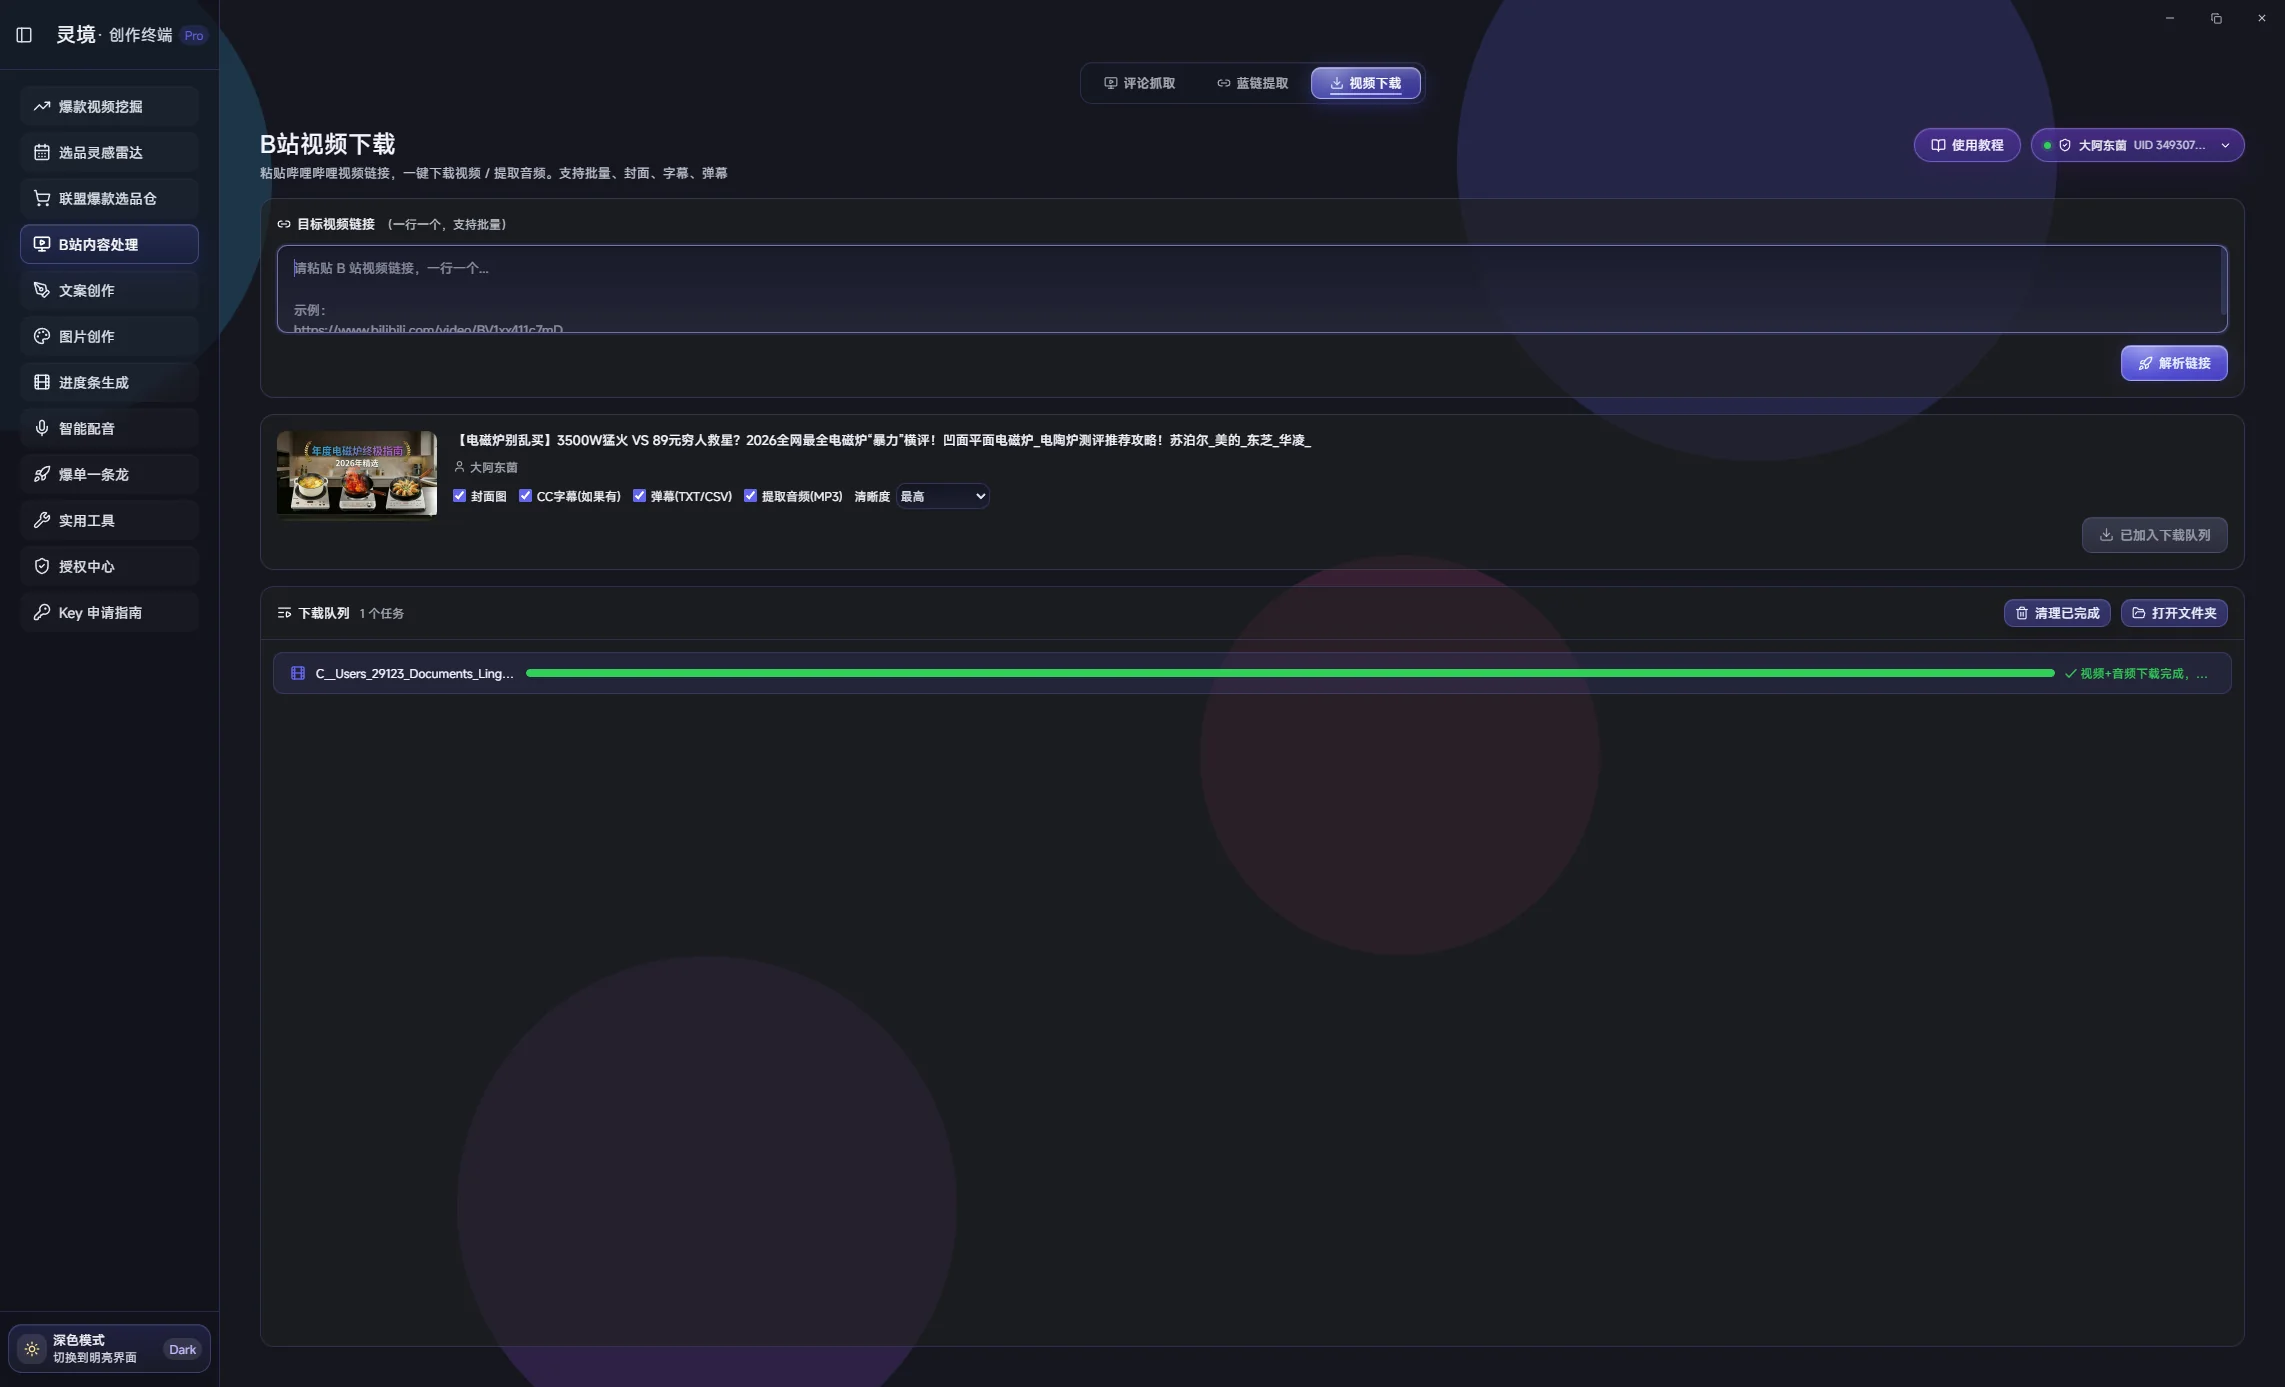Switch to the 蓝链提取 tab
Screen dimensions: 2285x1387
pyautogui.click(x=1252, y=83)
